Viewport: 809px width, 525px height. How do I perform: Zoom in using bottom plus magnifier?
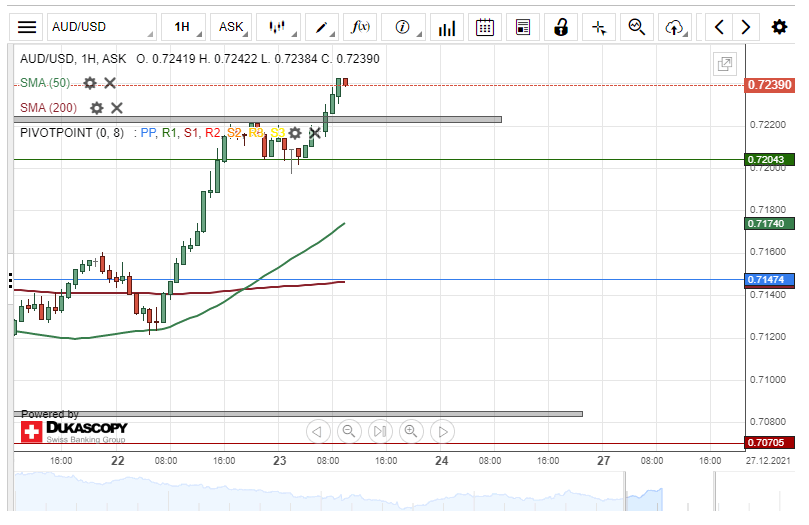point(410,432)
